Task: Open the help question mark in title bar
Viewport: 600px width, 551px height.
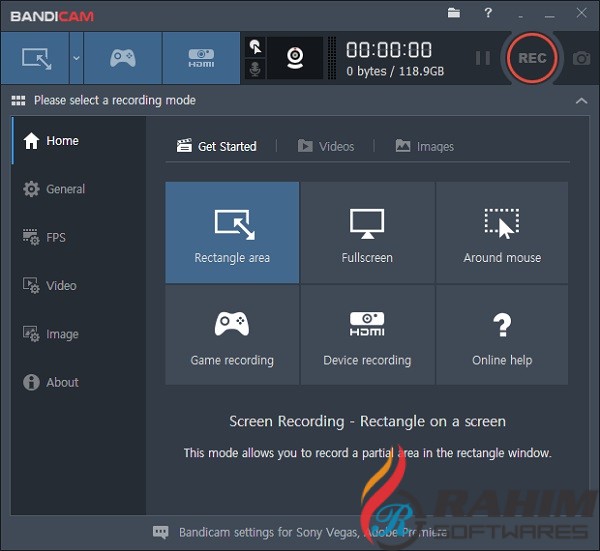Action: [488, 13]
